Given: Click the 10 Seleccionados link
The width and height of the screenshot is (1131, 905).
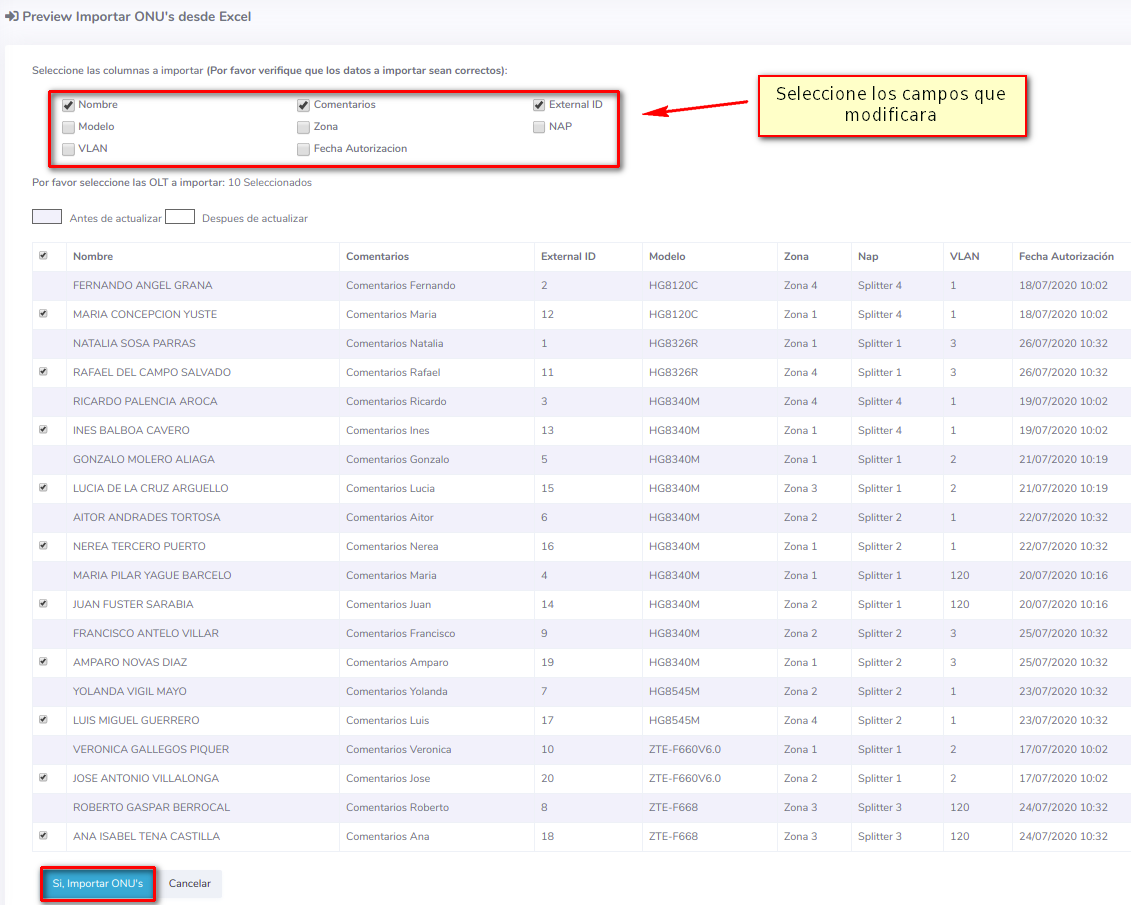Looking at the screenshot, I should click(270, 183).
